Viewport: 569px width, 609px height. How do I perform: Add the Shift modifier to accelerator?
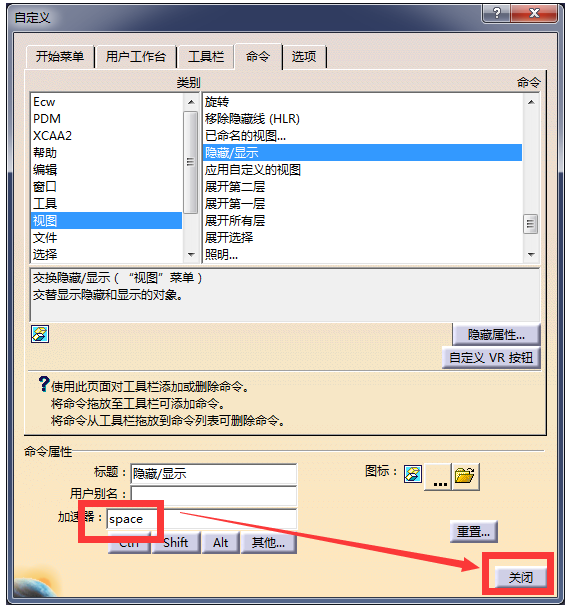click(176, 543)
